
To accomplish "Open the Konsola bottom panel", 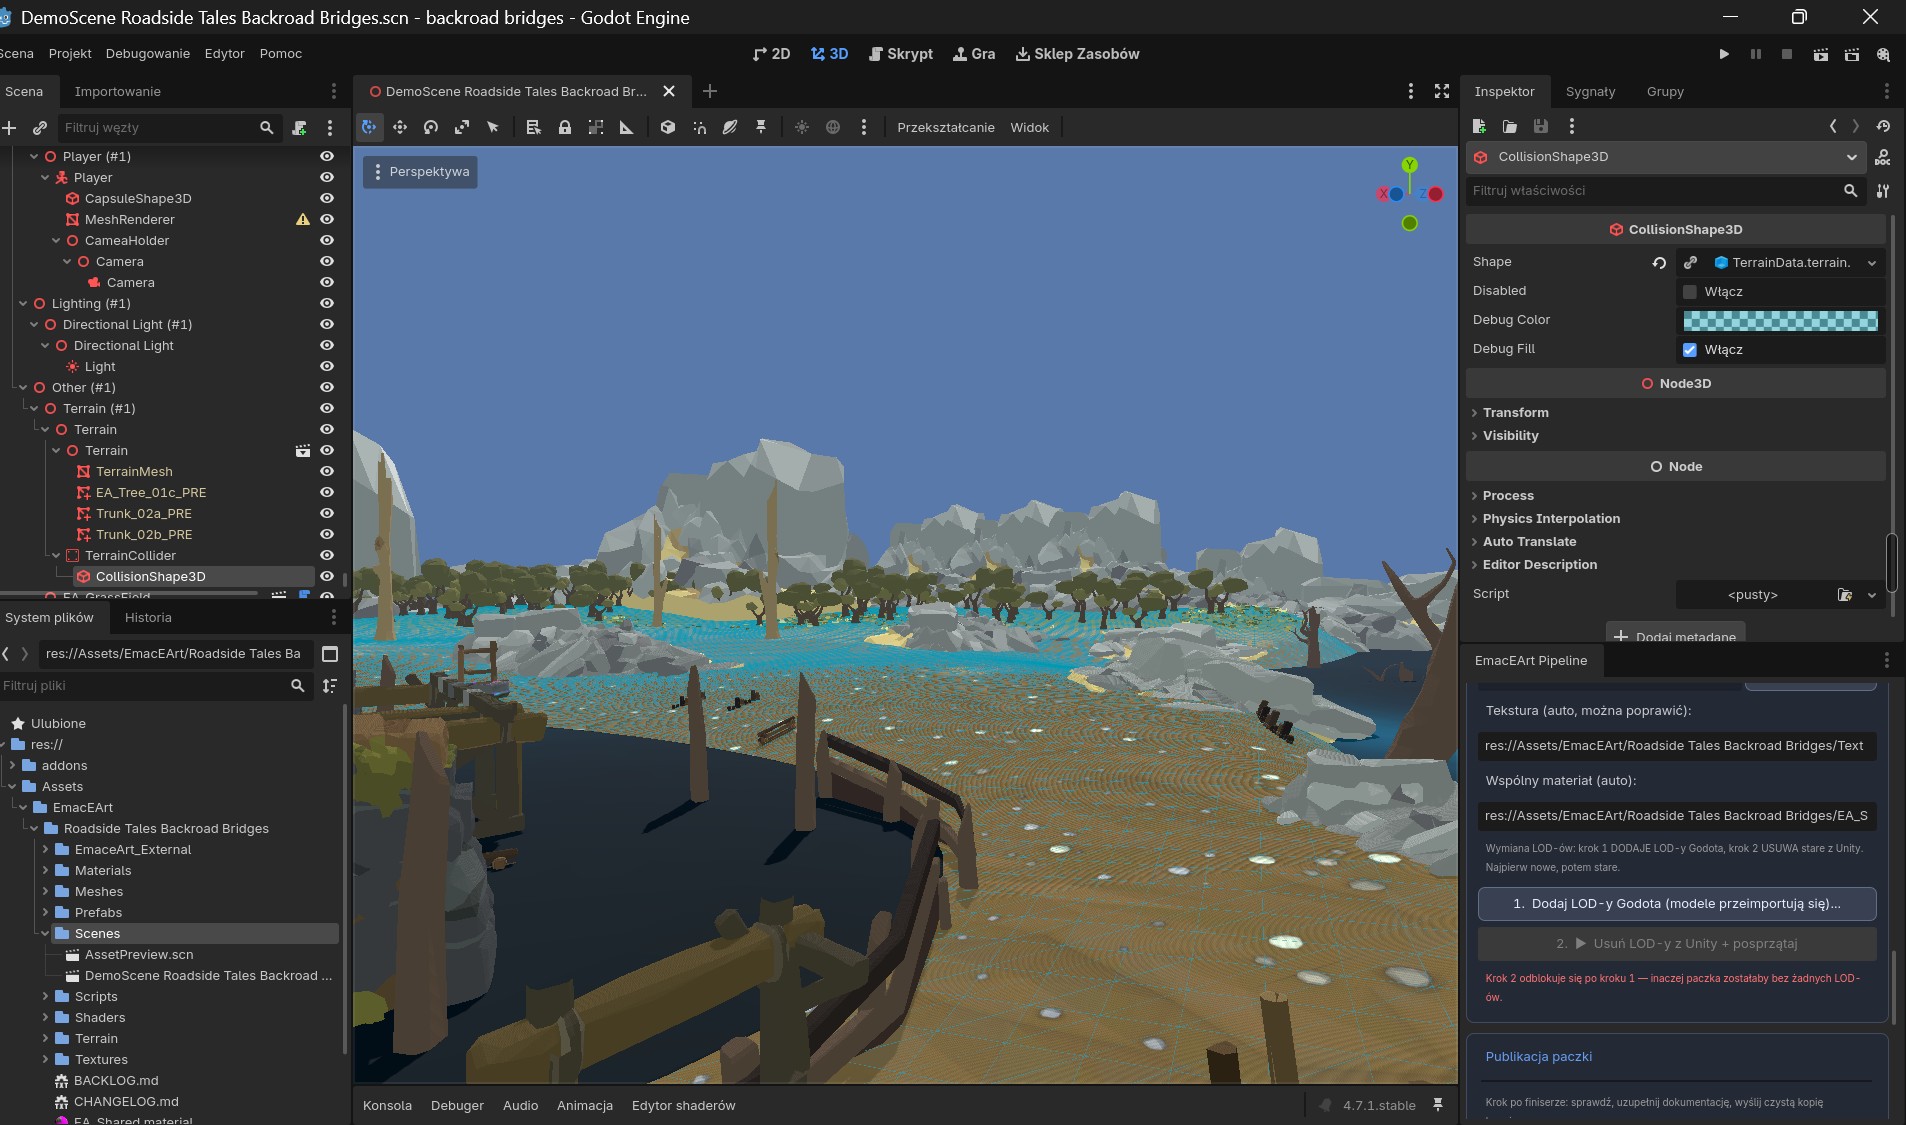I will pyautogui.click(x=387, y=1106).
